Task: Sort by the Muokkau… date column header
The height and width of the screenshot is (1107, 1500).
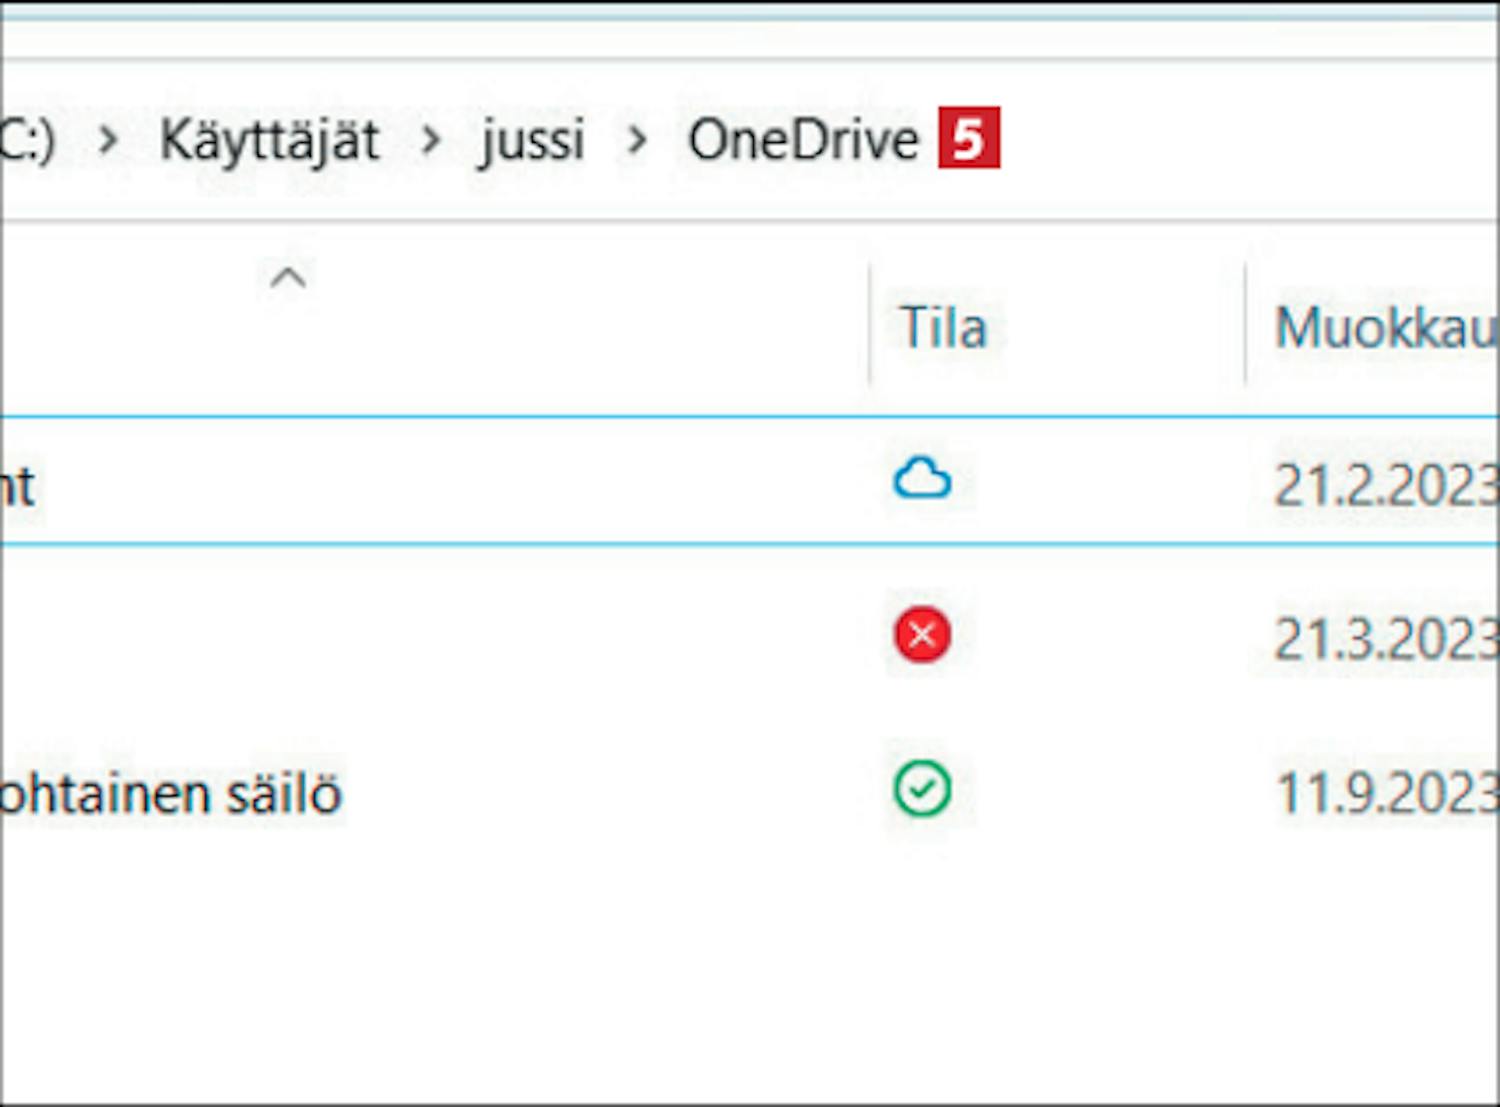Action: [1387, 327]
